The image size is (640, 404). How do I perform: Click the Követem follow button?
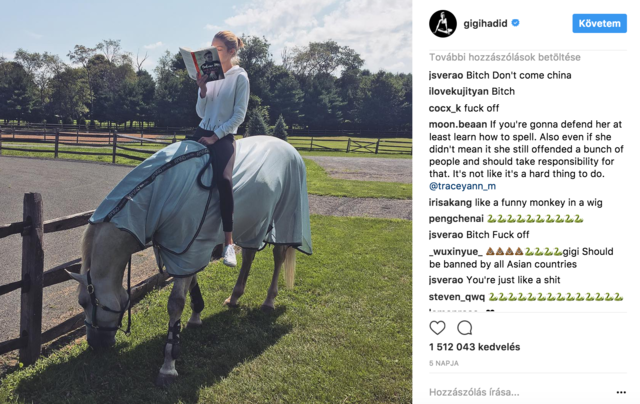[599, 23]
